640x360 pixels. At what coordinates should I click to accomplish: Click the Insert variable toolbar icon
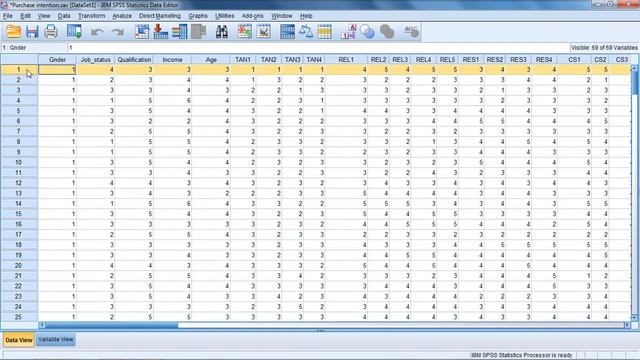[x=264, y=32]
